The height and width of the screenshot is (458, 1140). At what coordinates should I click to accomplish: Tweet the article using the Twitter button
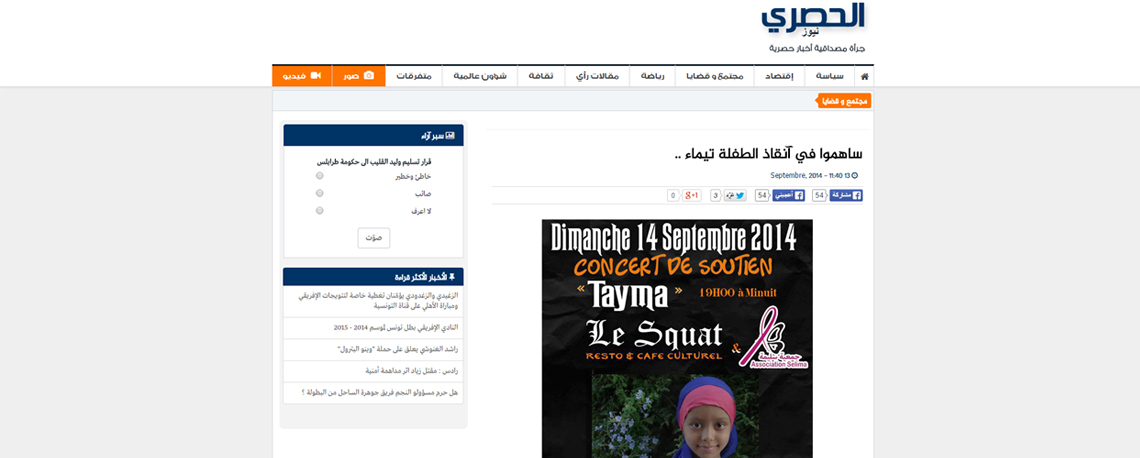[735, 196]
